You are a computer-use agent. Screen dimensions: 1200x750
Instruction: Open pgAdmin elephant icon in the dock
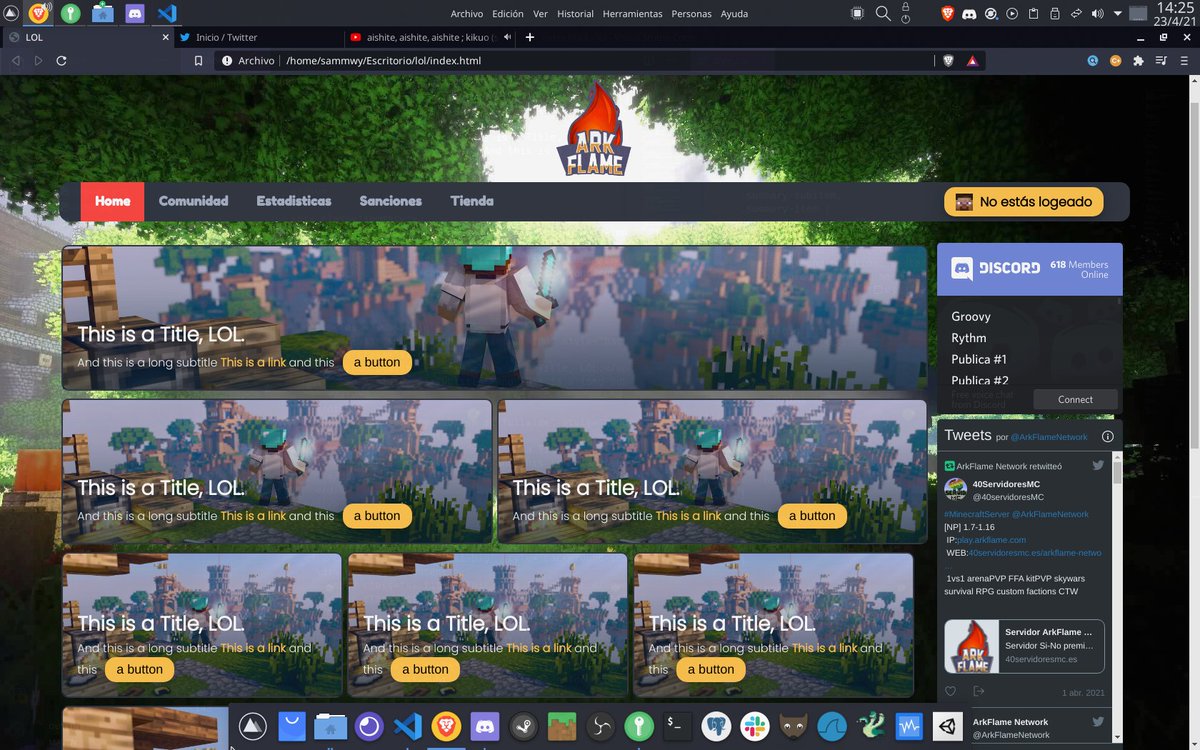(x=716, y=726)
